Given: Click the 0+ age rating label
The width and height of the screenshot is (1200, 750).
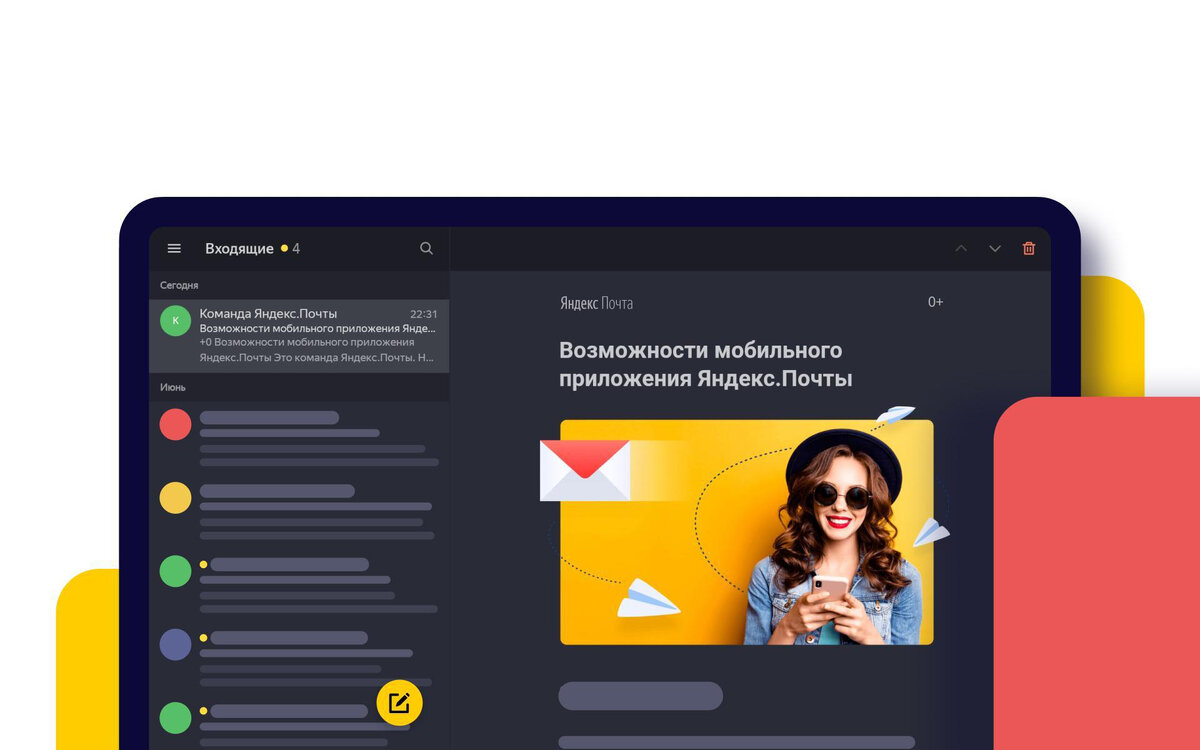Looking at the screenshot, I should 935,302.
